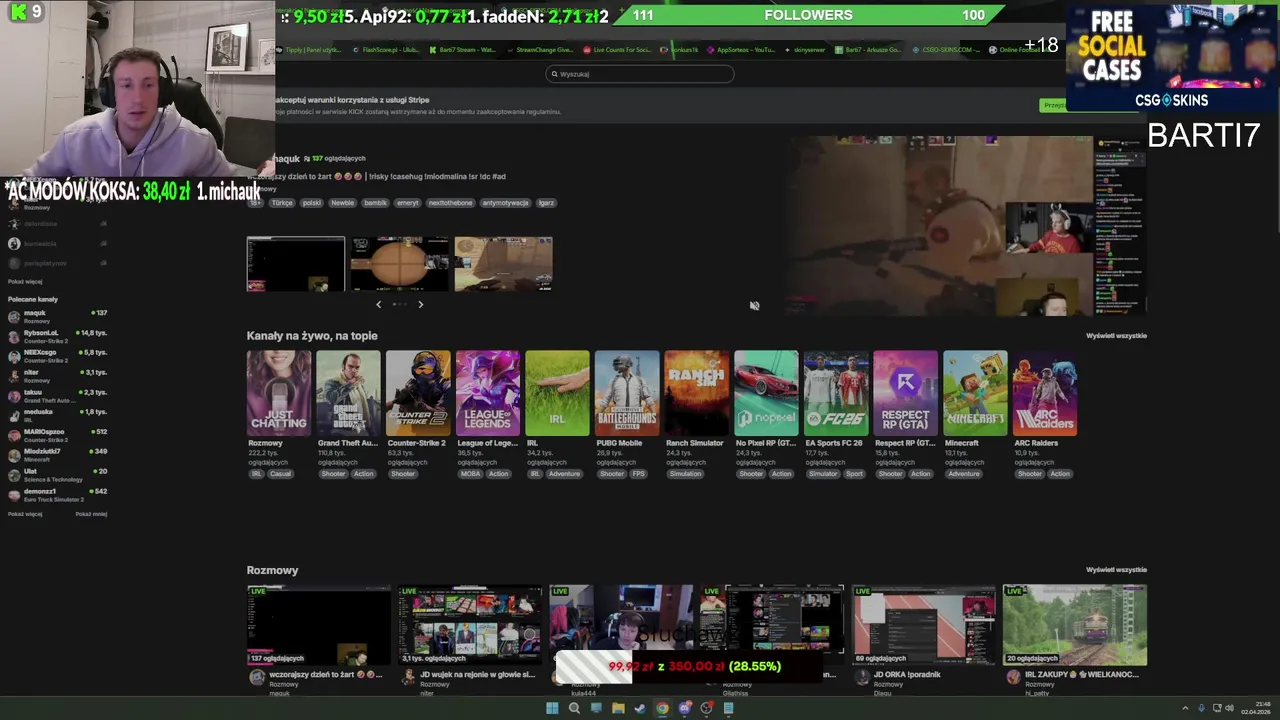1280x720 pixels.
Task: Switch to Barti7 Stream browser tab
Action: coord(462,50)
